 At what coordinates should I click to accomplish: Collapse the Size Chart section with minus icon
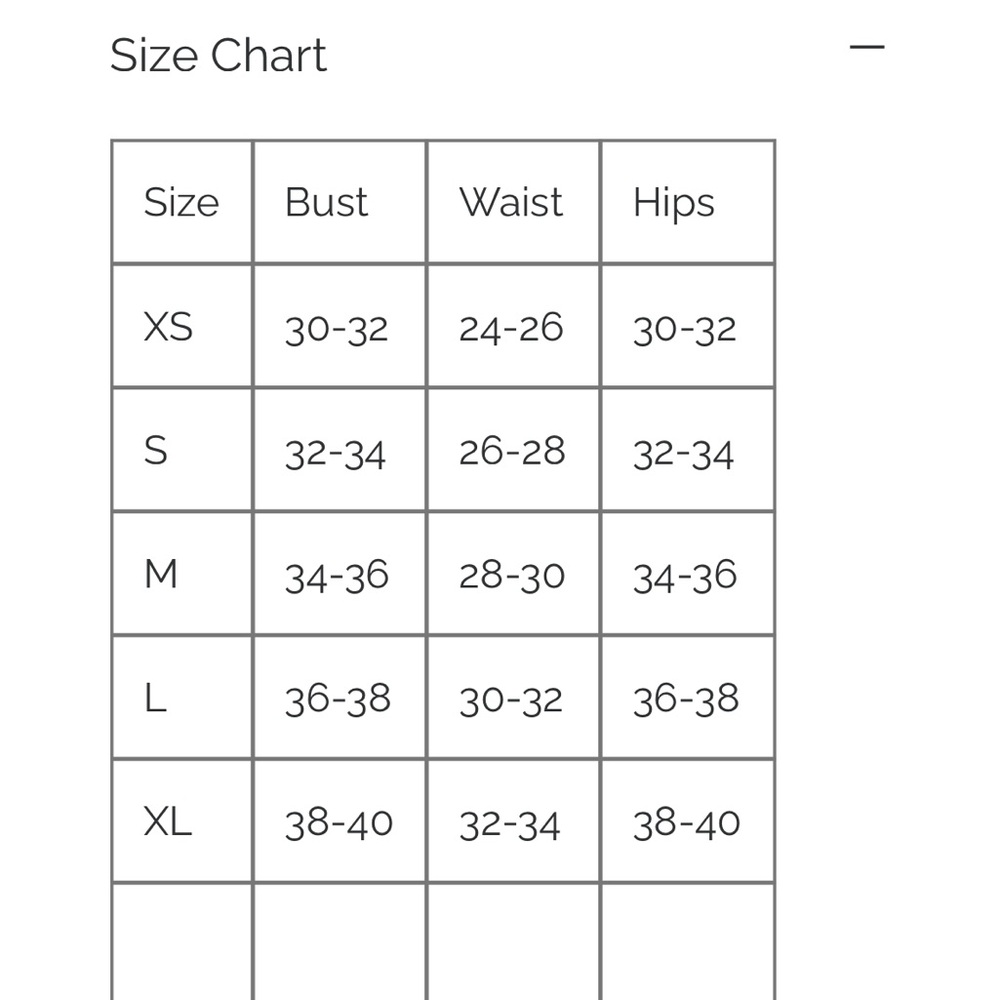pyautogui.click(x=867, y=47)
